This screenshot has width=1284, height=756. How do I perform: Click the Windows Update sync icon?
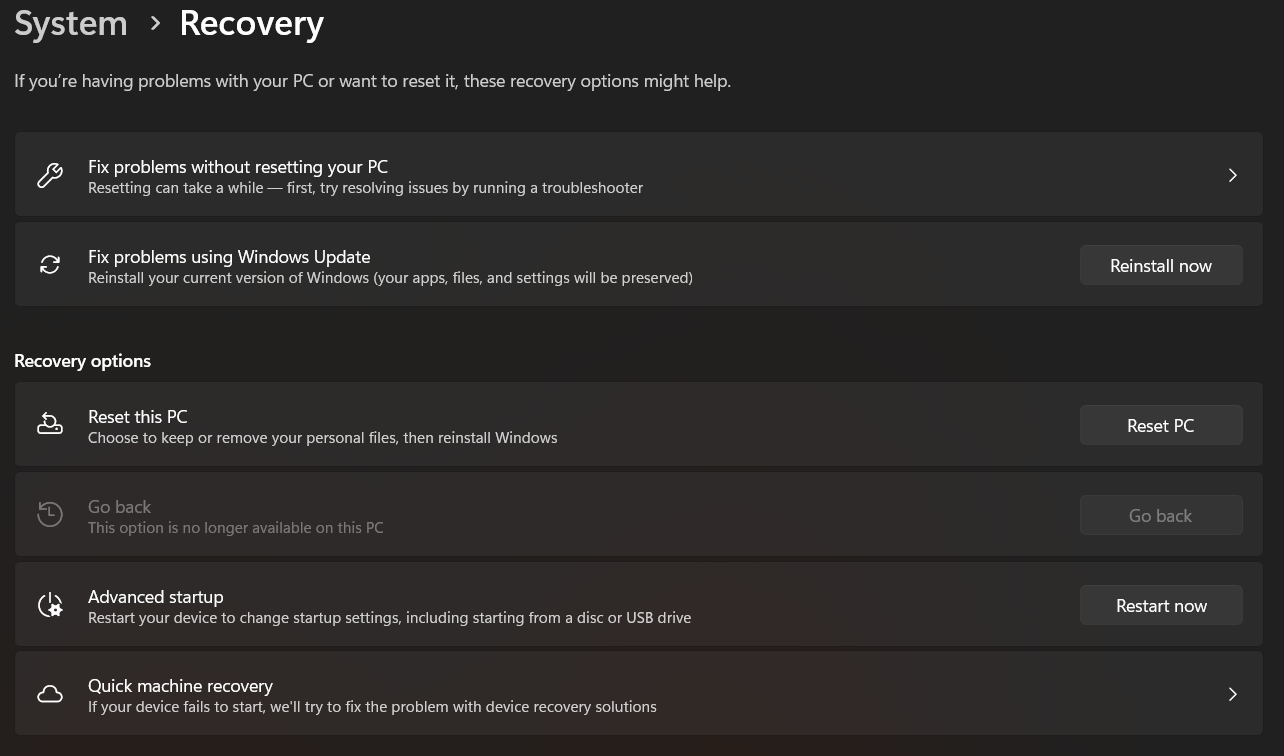point(50,265)
